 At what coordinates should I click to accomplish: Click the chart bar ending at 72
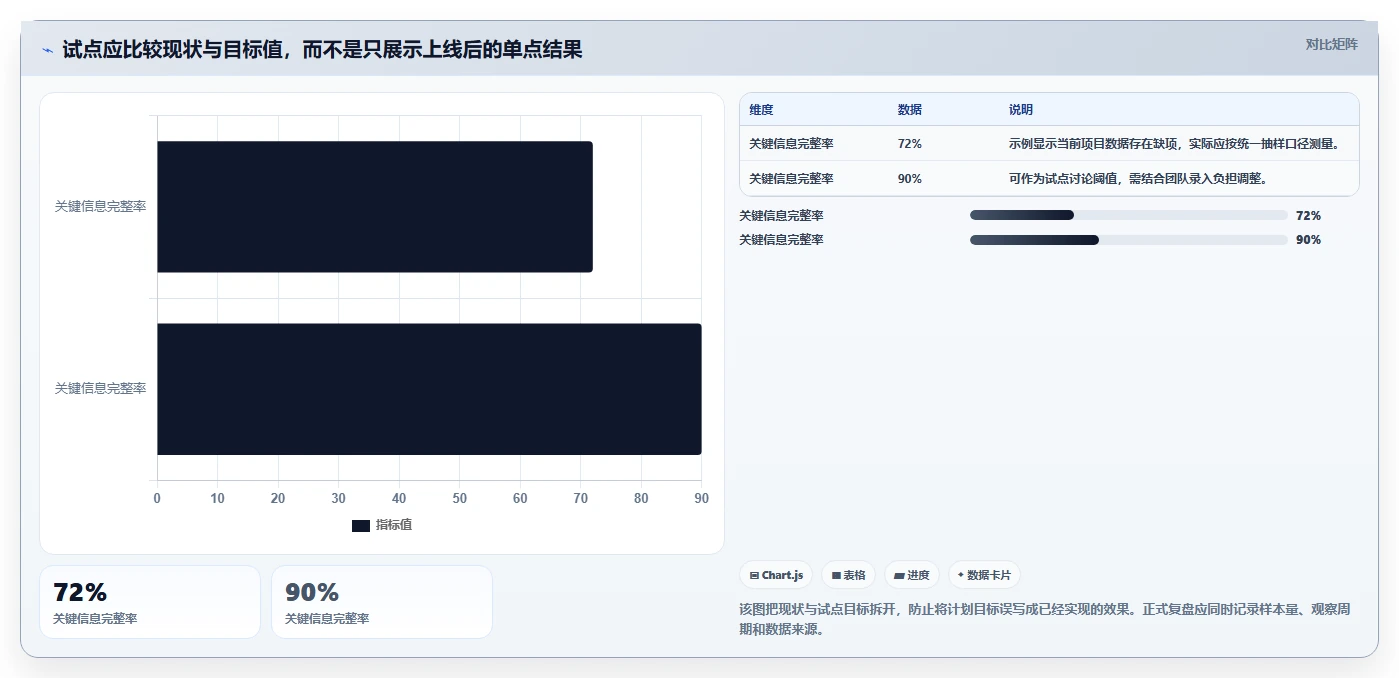coord(375,206)
